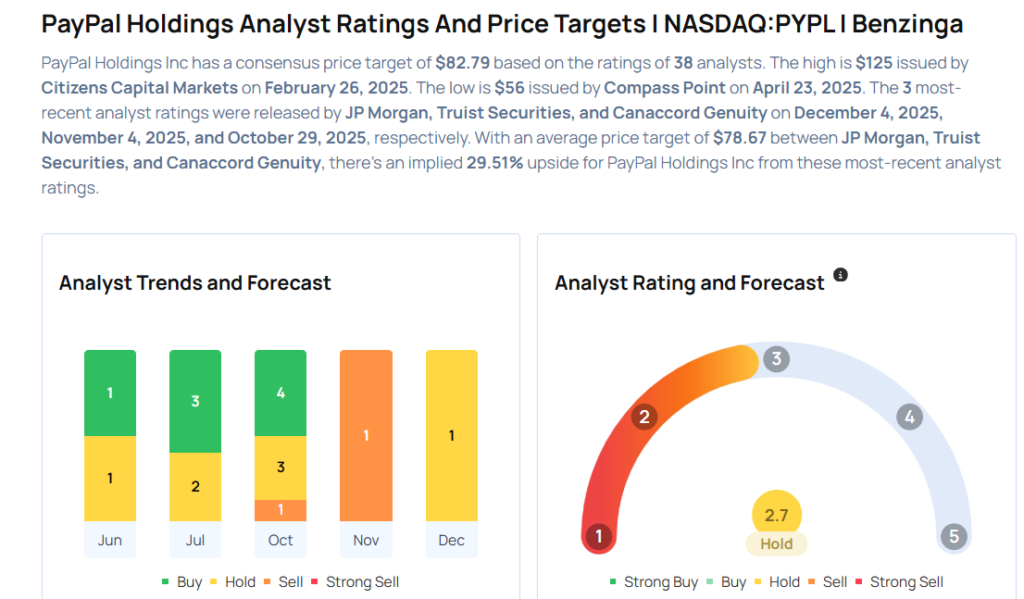1024x599 pixels.
Task: Click gauge marker number 3
Action: (x=775, y=359)
